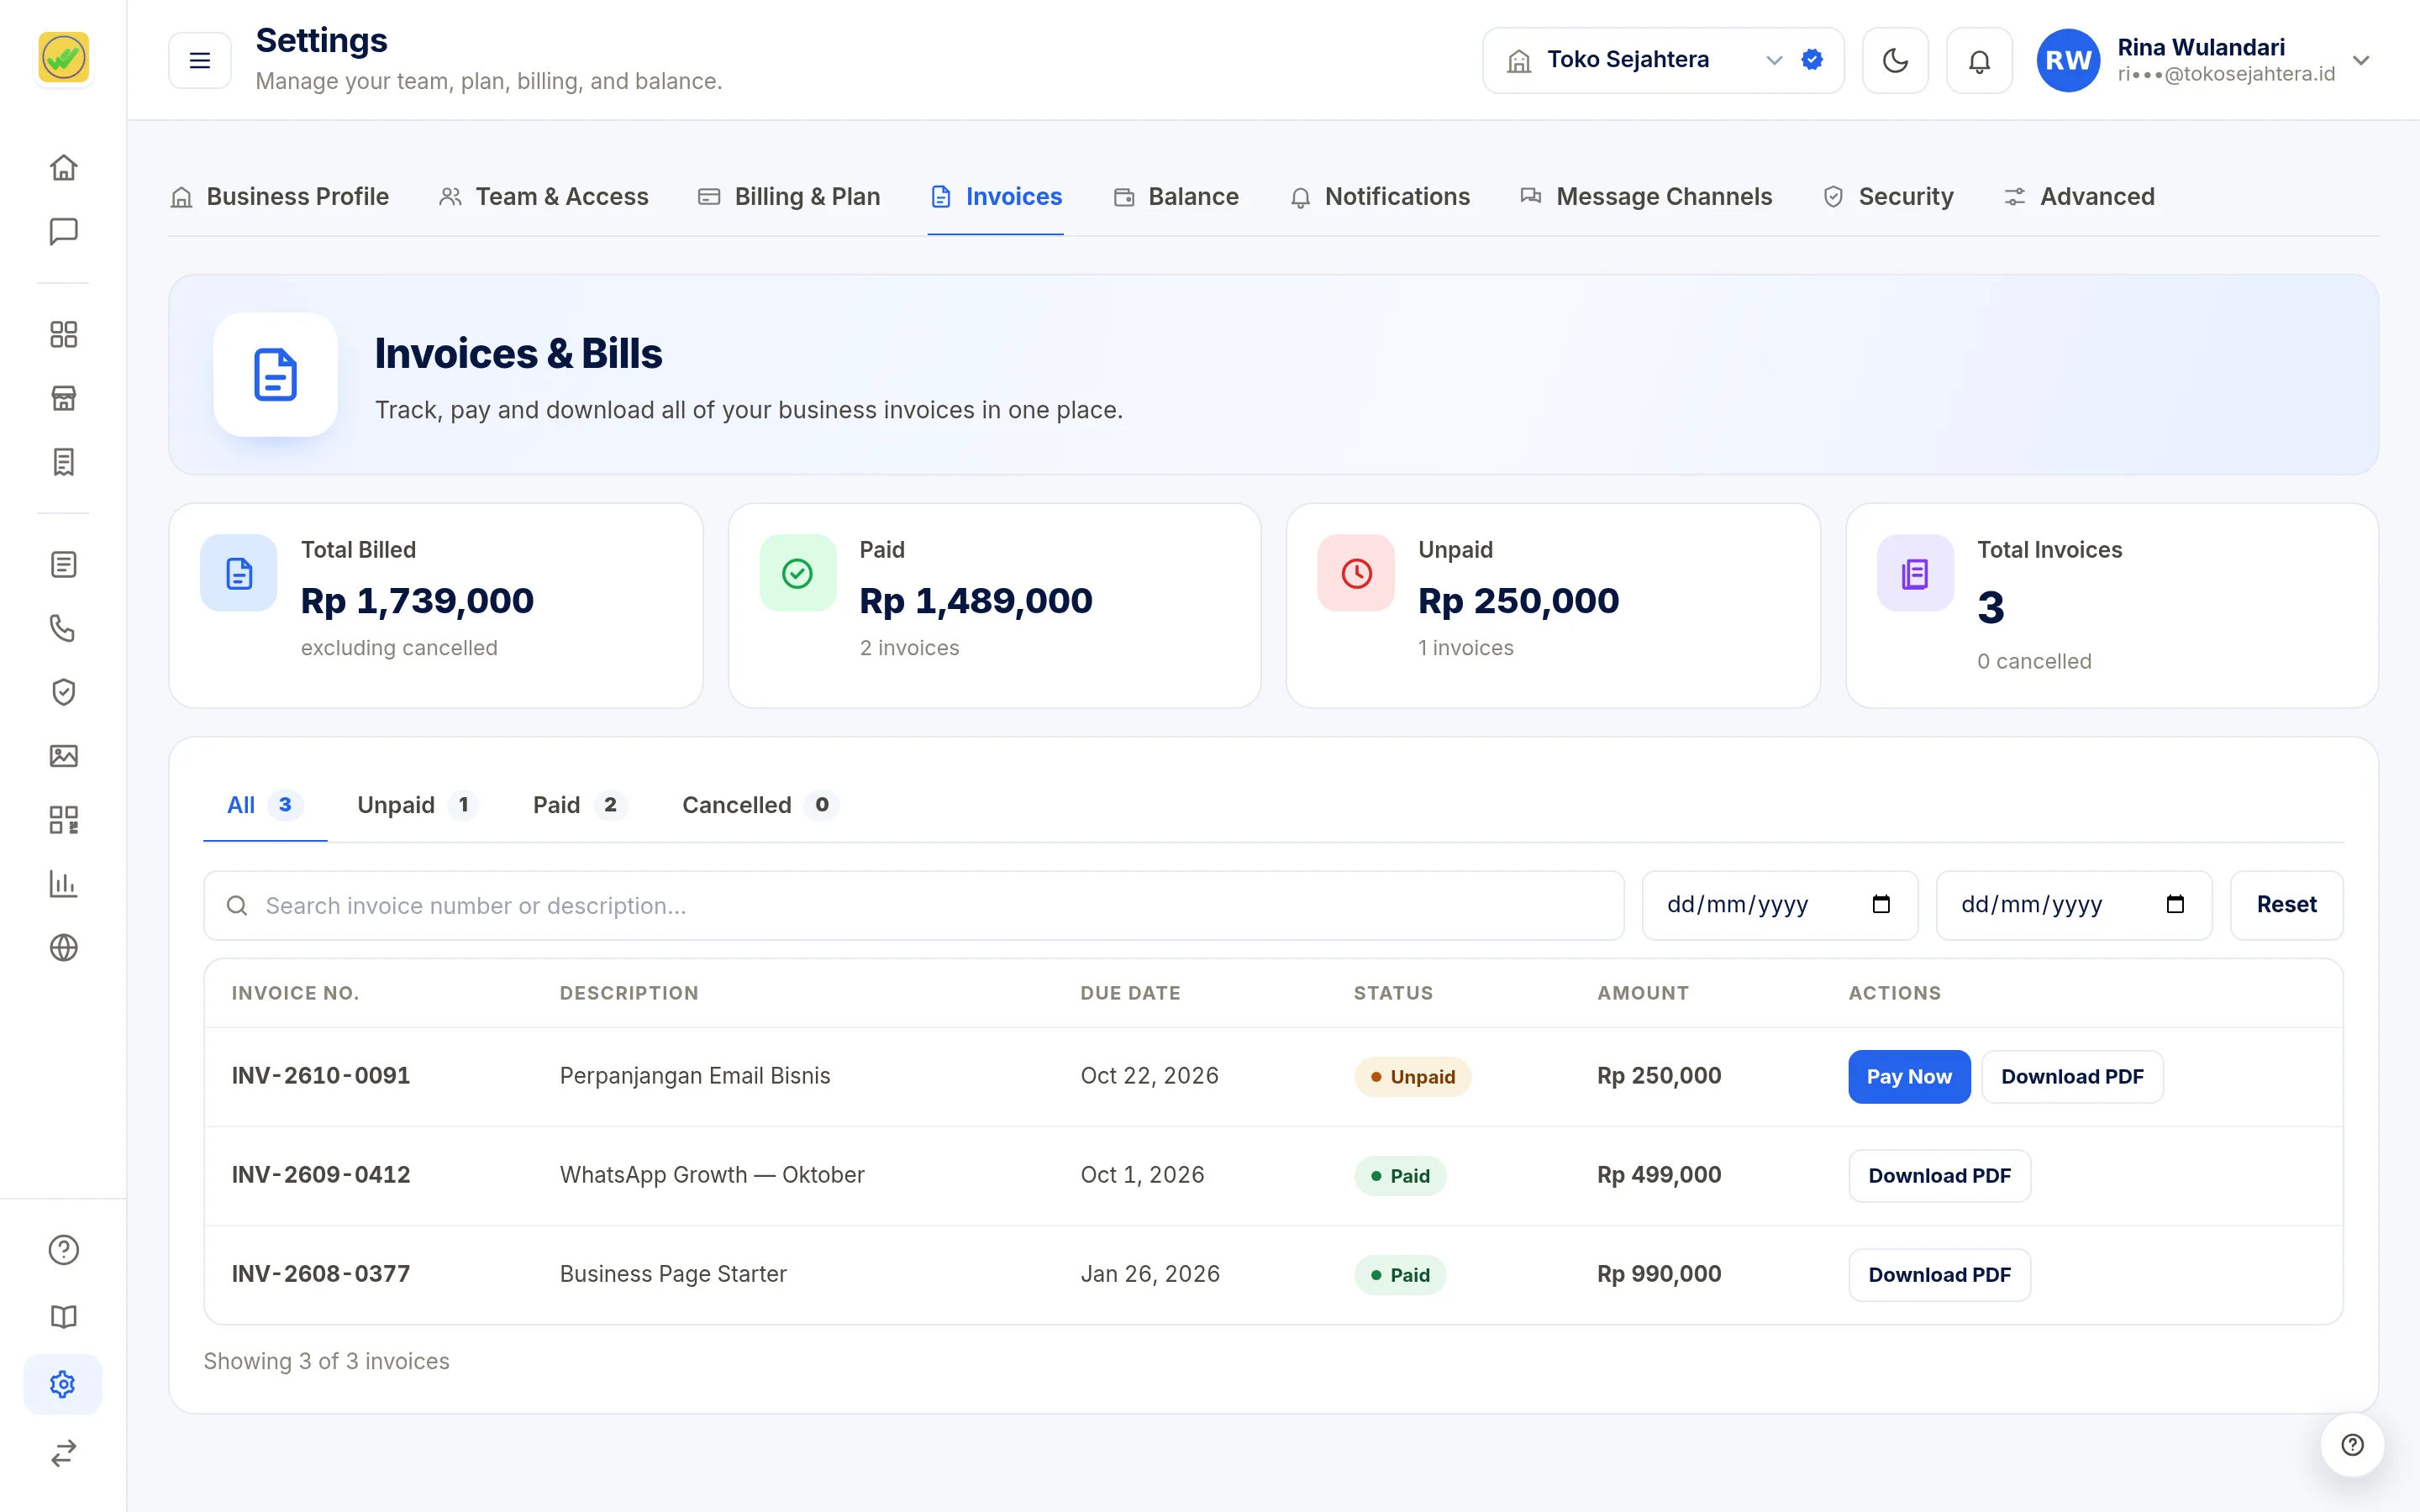The width and height of the screenshot is (2420, 1512).
Task: Click the Perpanjangan Email Bisnis description
Action: point(695,1076)
